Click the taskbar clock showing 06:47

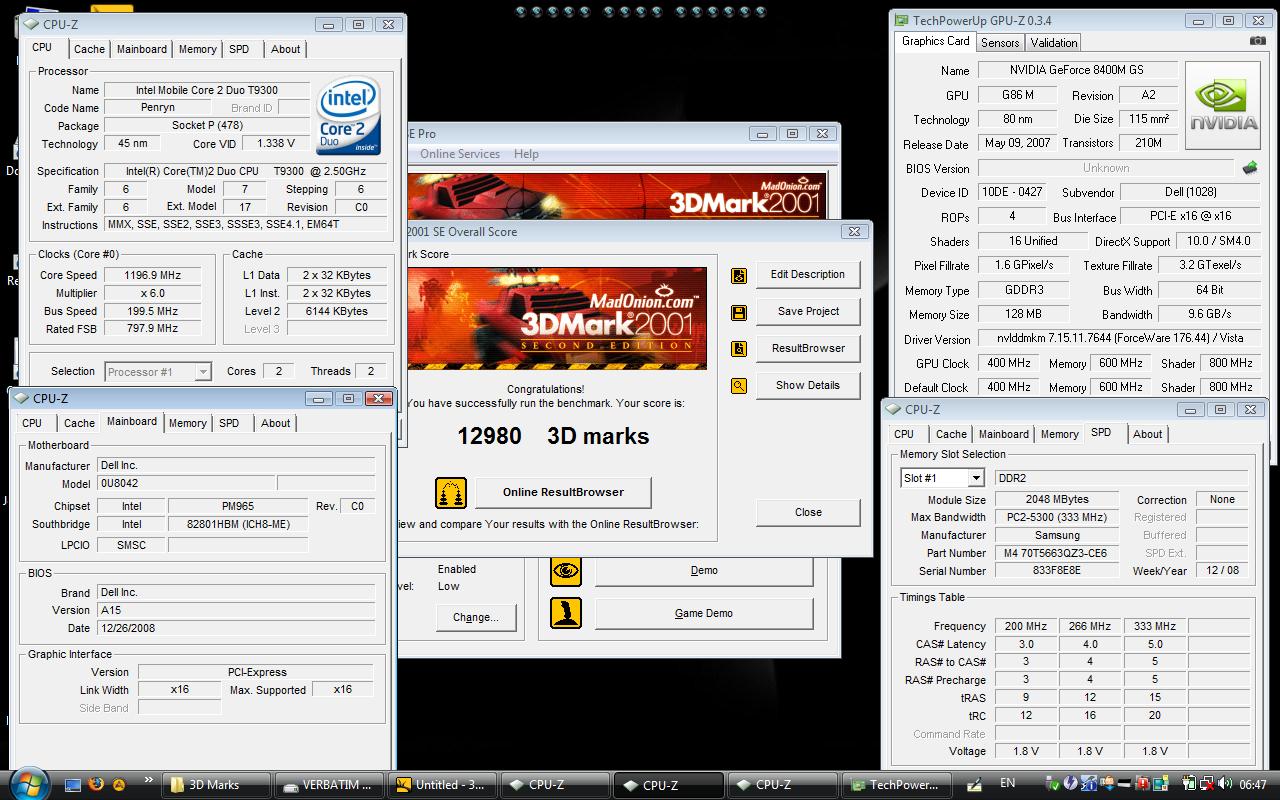point(1252,784)
